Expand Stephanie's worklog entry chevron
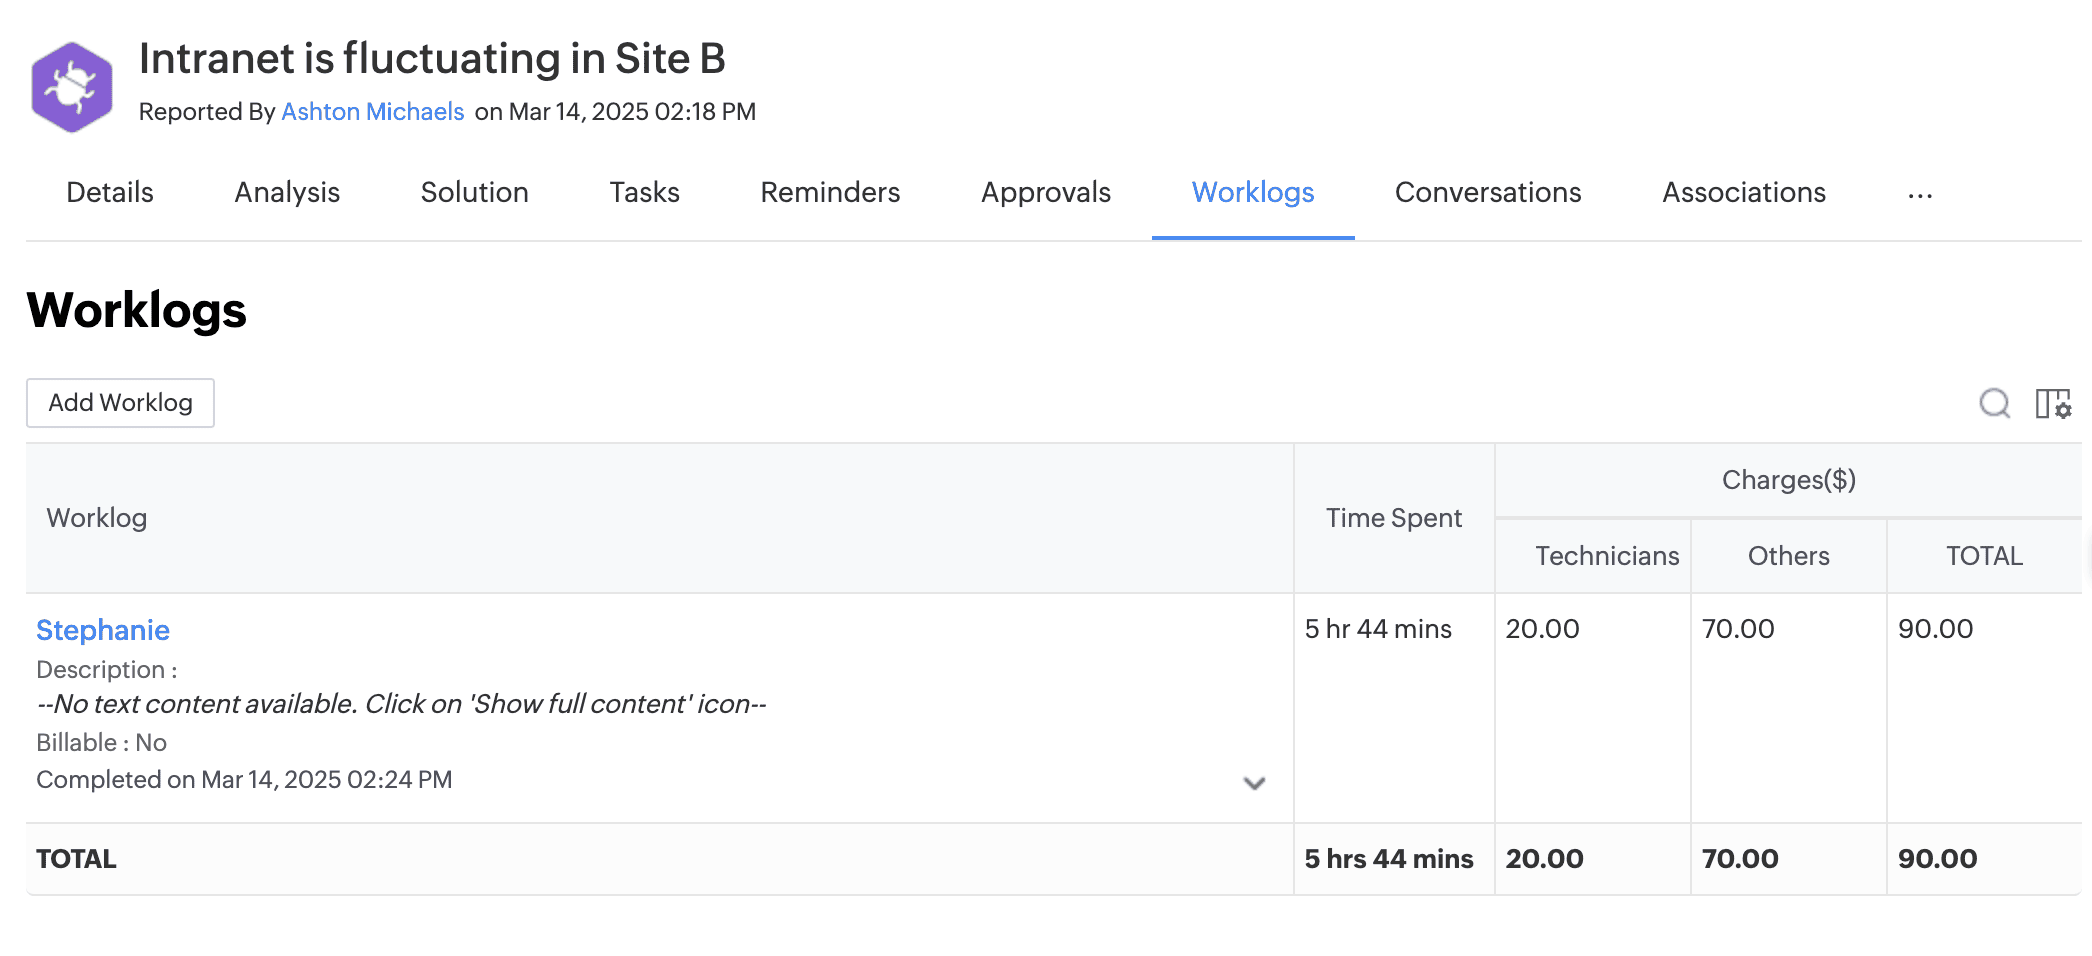Viewport: 2092px width, 956px height. pyautogui.click(x=1254, y=783)
